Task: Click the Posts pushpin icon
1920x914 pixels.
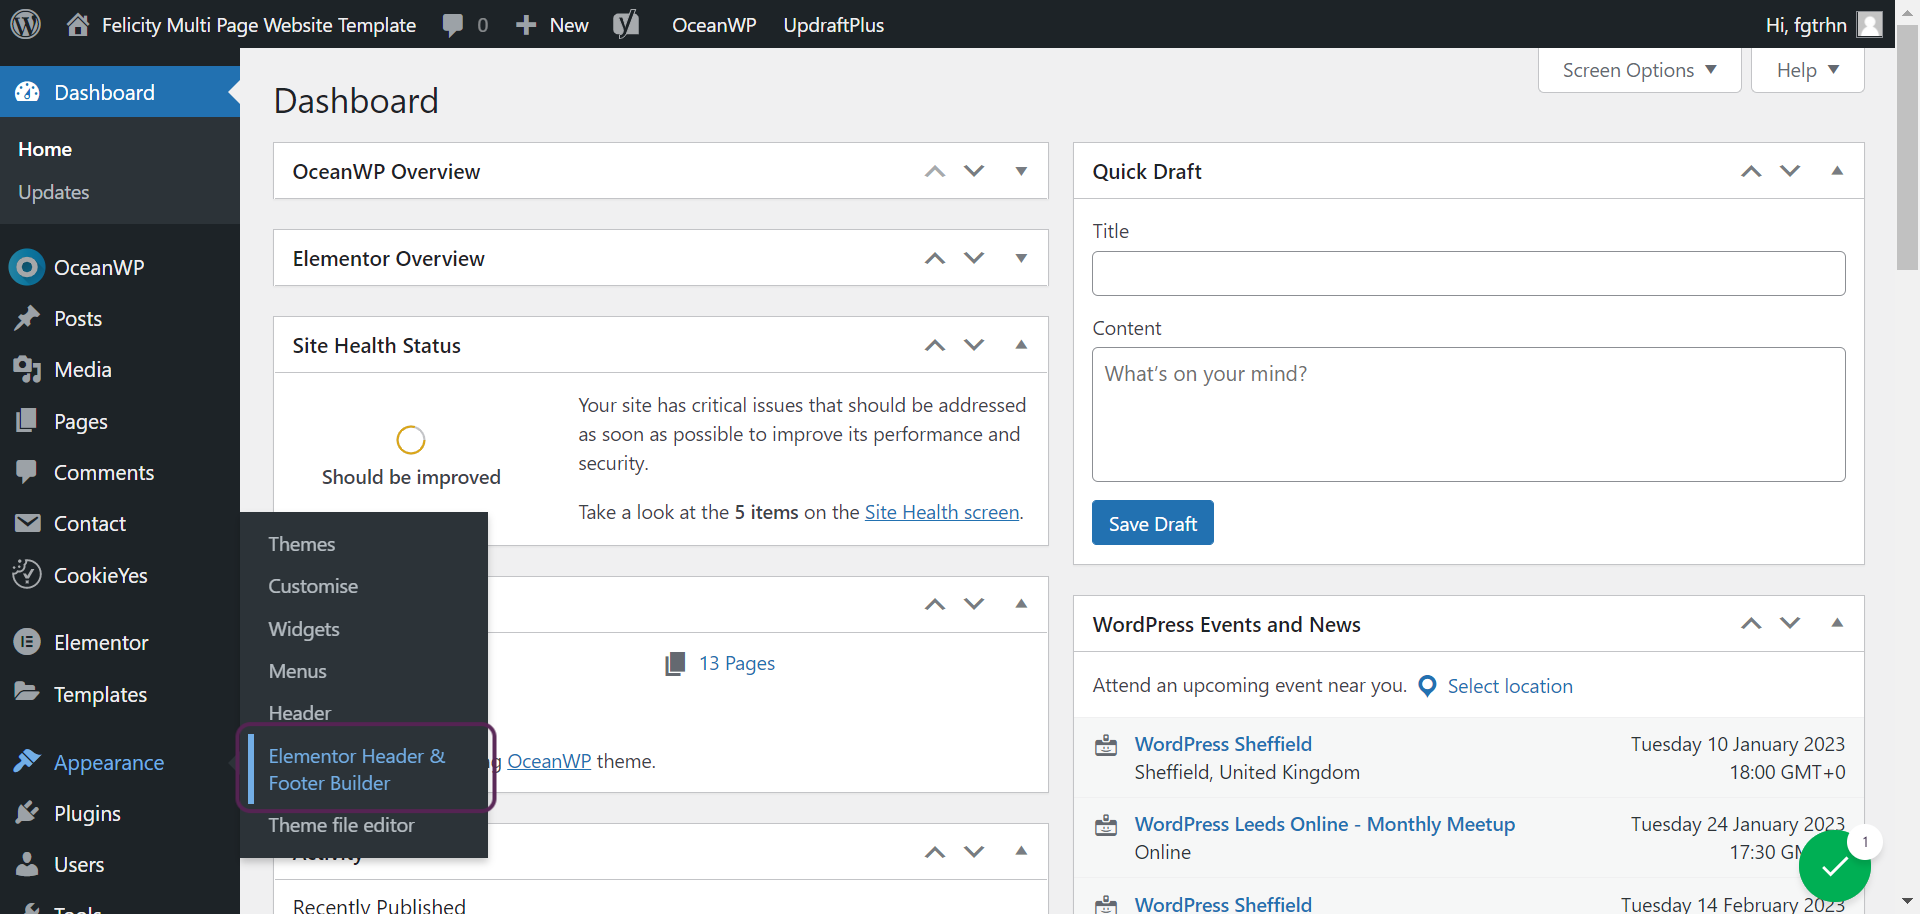Action: point(27,318)
